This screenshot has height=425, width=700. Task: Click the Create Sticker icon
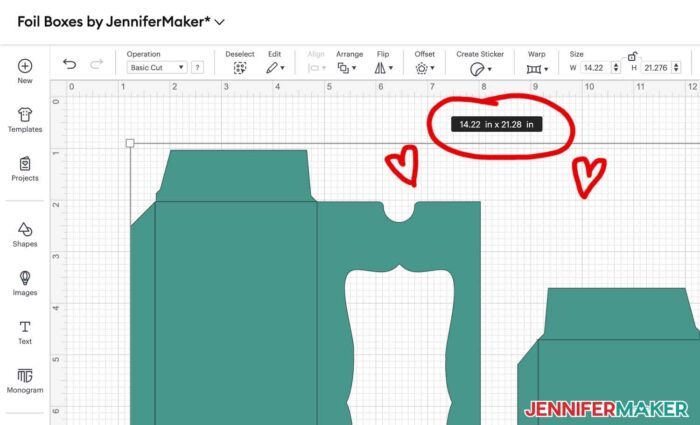(477, 69)
